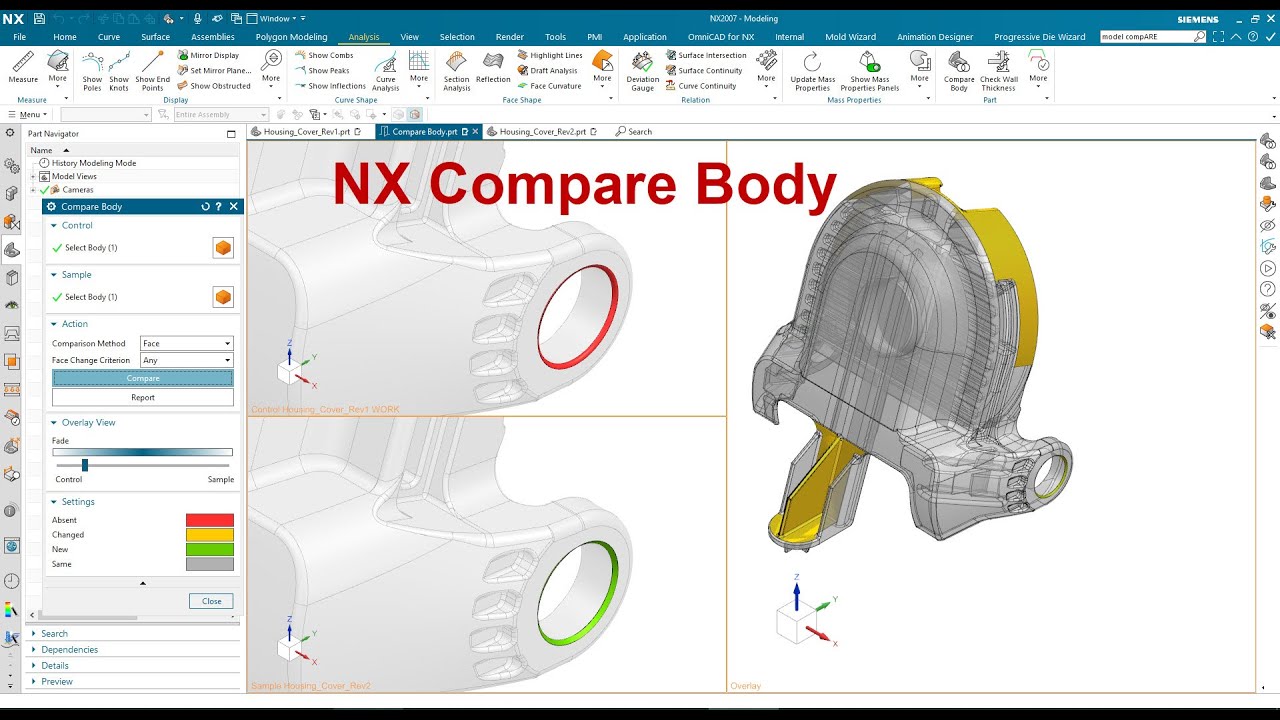Click the yellow Changed color swatch
The width and height of the screenshot is (1280, 720).
pyautogui.click(x=210, y=535)
